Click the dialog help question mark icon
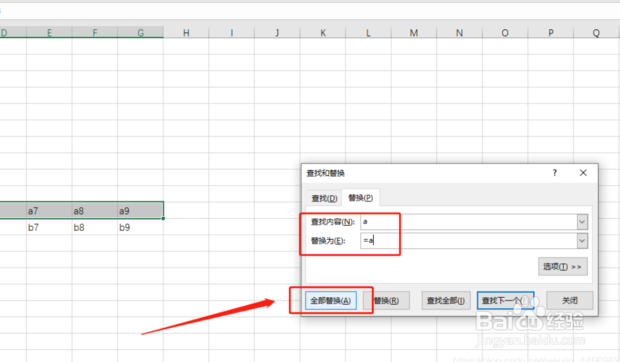The width and height of the screenshot is (620, 362). [555, 173]
